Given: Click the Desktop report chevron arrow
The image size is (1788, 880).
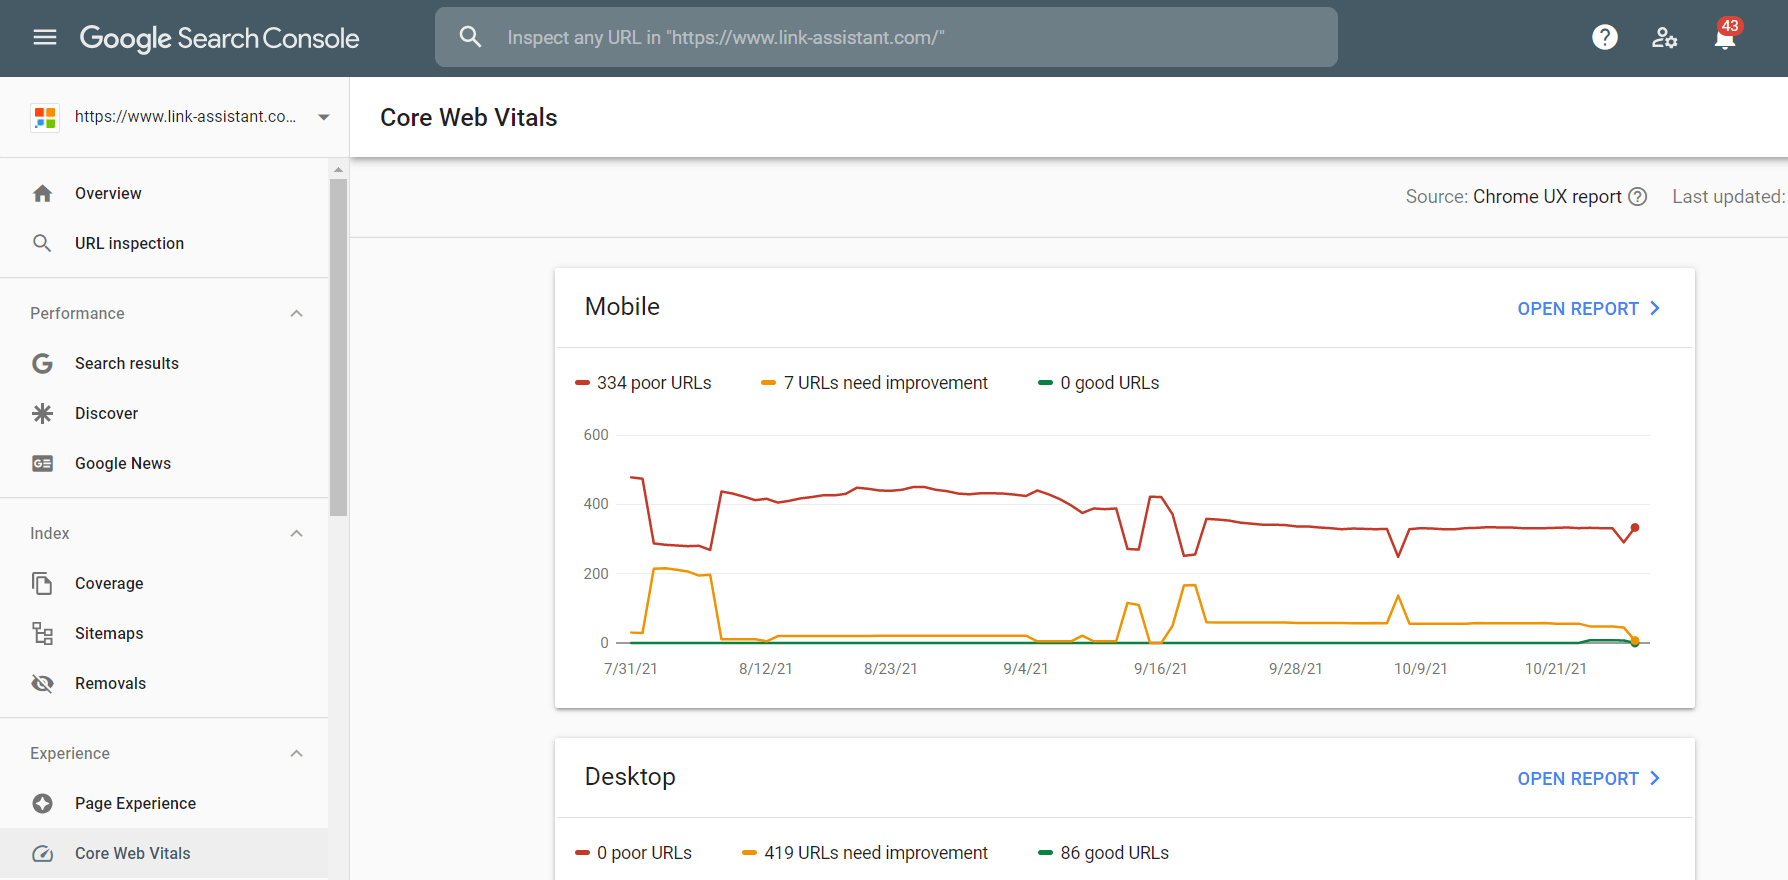Looking at the screenshot, I should point(1655,778).
